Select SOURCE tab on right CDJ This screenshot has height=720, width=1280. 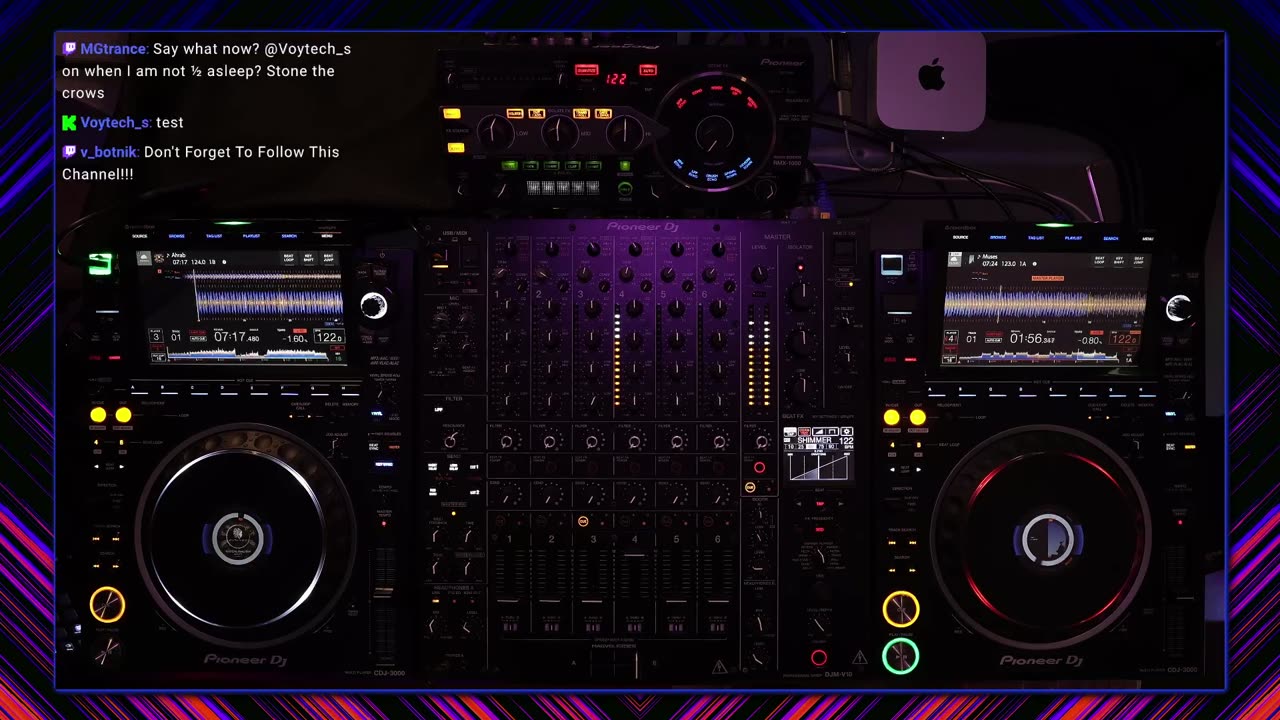point(960,238)
